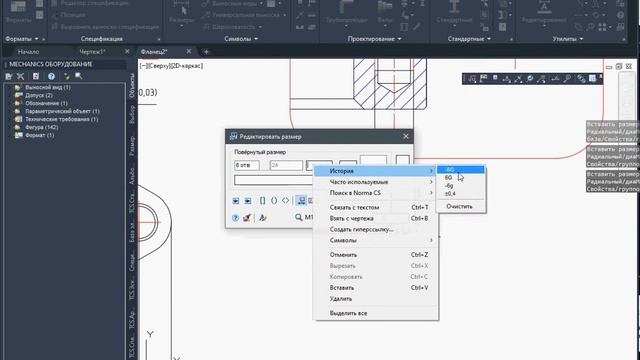Insert square brackets in dimension dialog
This screenshot has width=640, height=360.
coord(262,200)
